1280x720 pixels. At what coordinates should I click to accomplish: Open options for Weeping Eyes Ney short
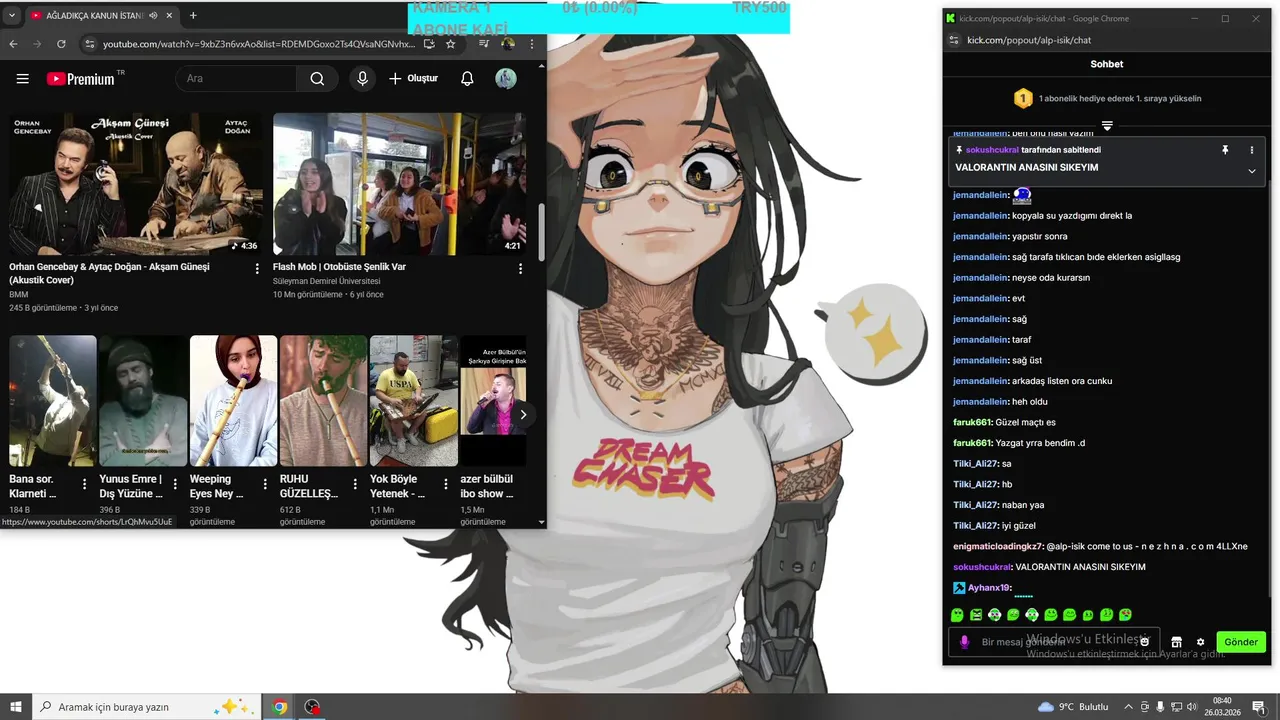tap(265, 484)
